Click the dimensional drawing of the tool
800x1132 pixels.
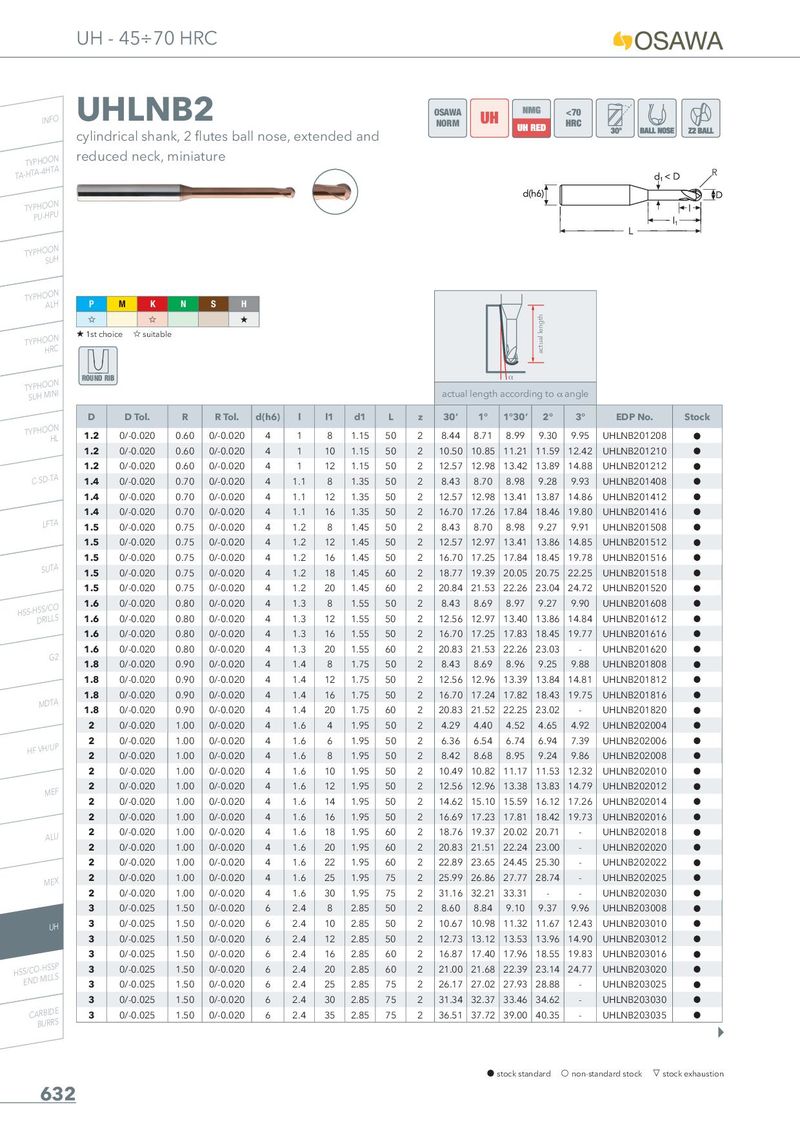click(623, 203)
